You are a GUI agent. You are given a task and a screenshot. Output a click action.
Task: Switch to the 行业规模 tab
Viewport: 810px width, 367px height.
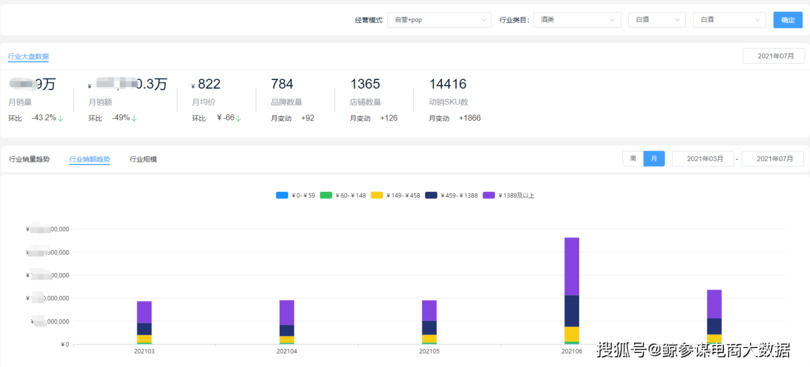pos(143,159)
